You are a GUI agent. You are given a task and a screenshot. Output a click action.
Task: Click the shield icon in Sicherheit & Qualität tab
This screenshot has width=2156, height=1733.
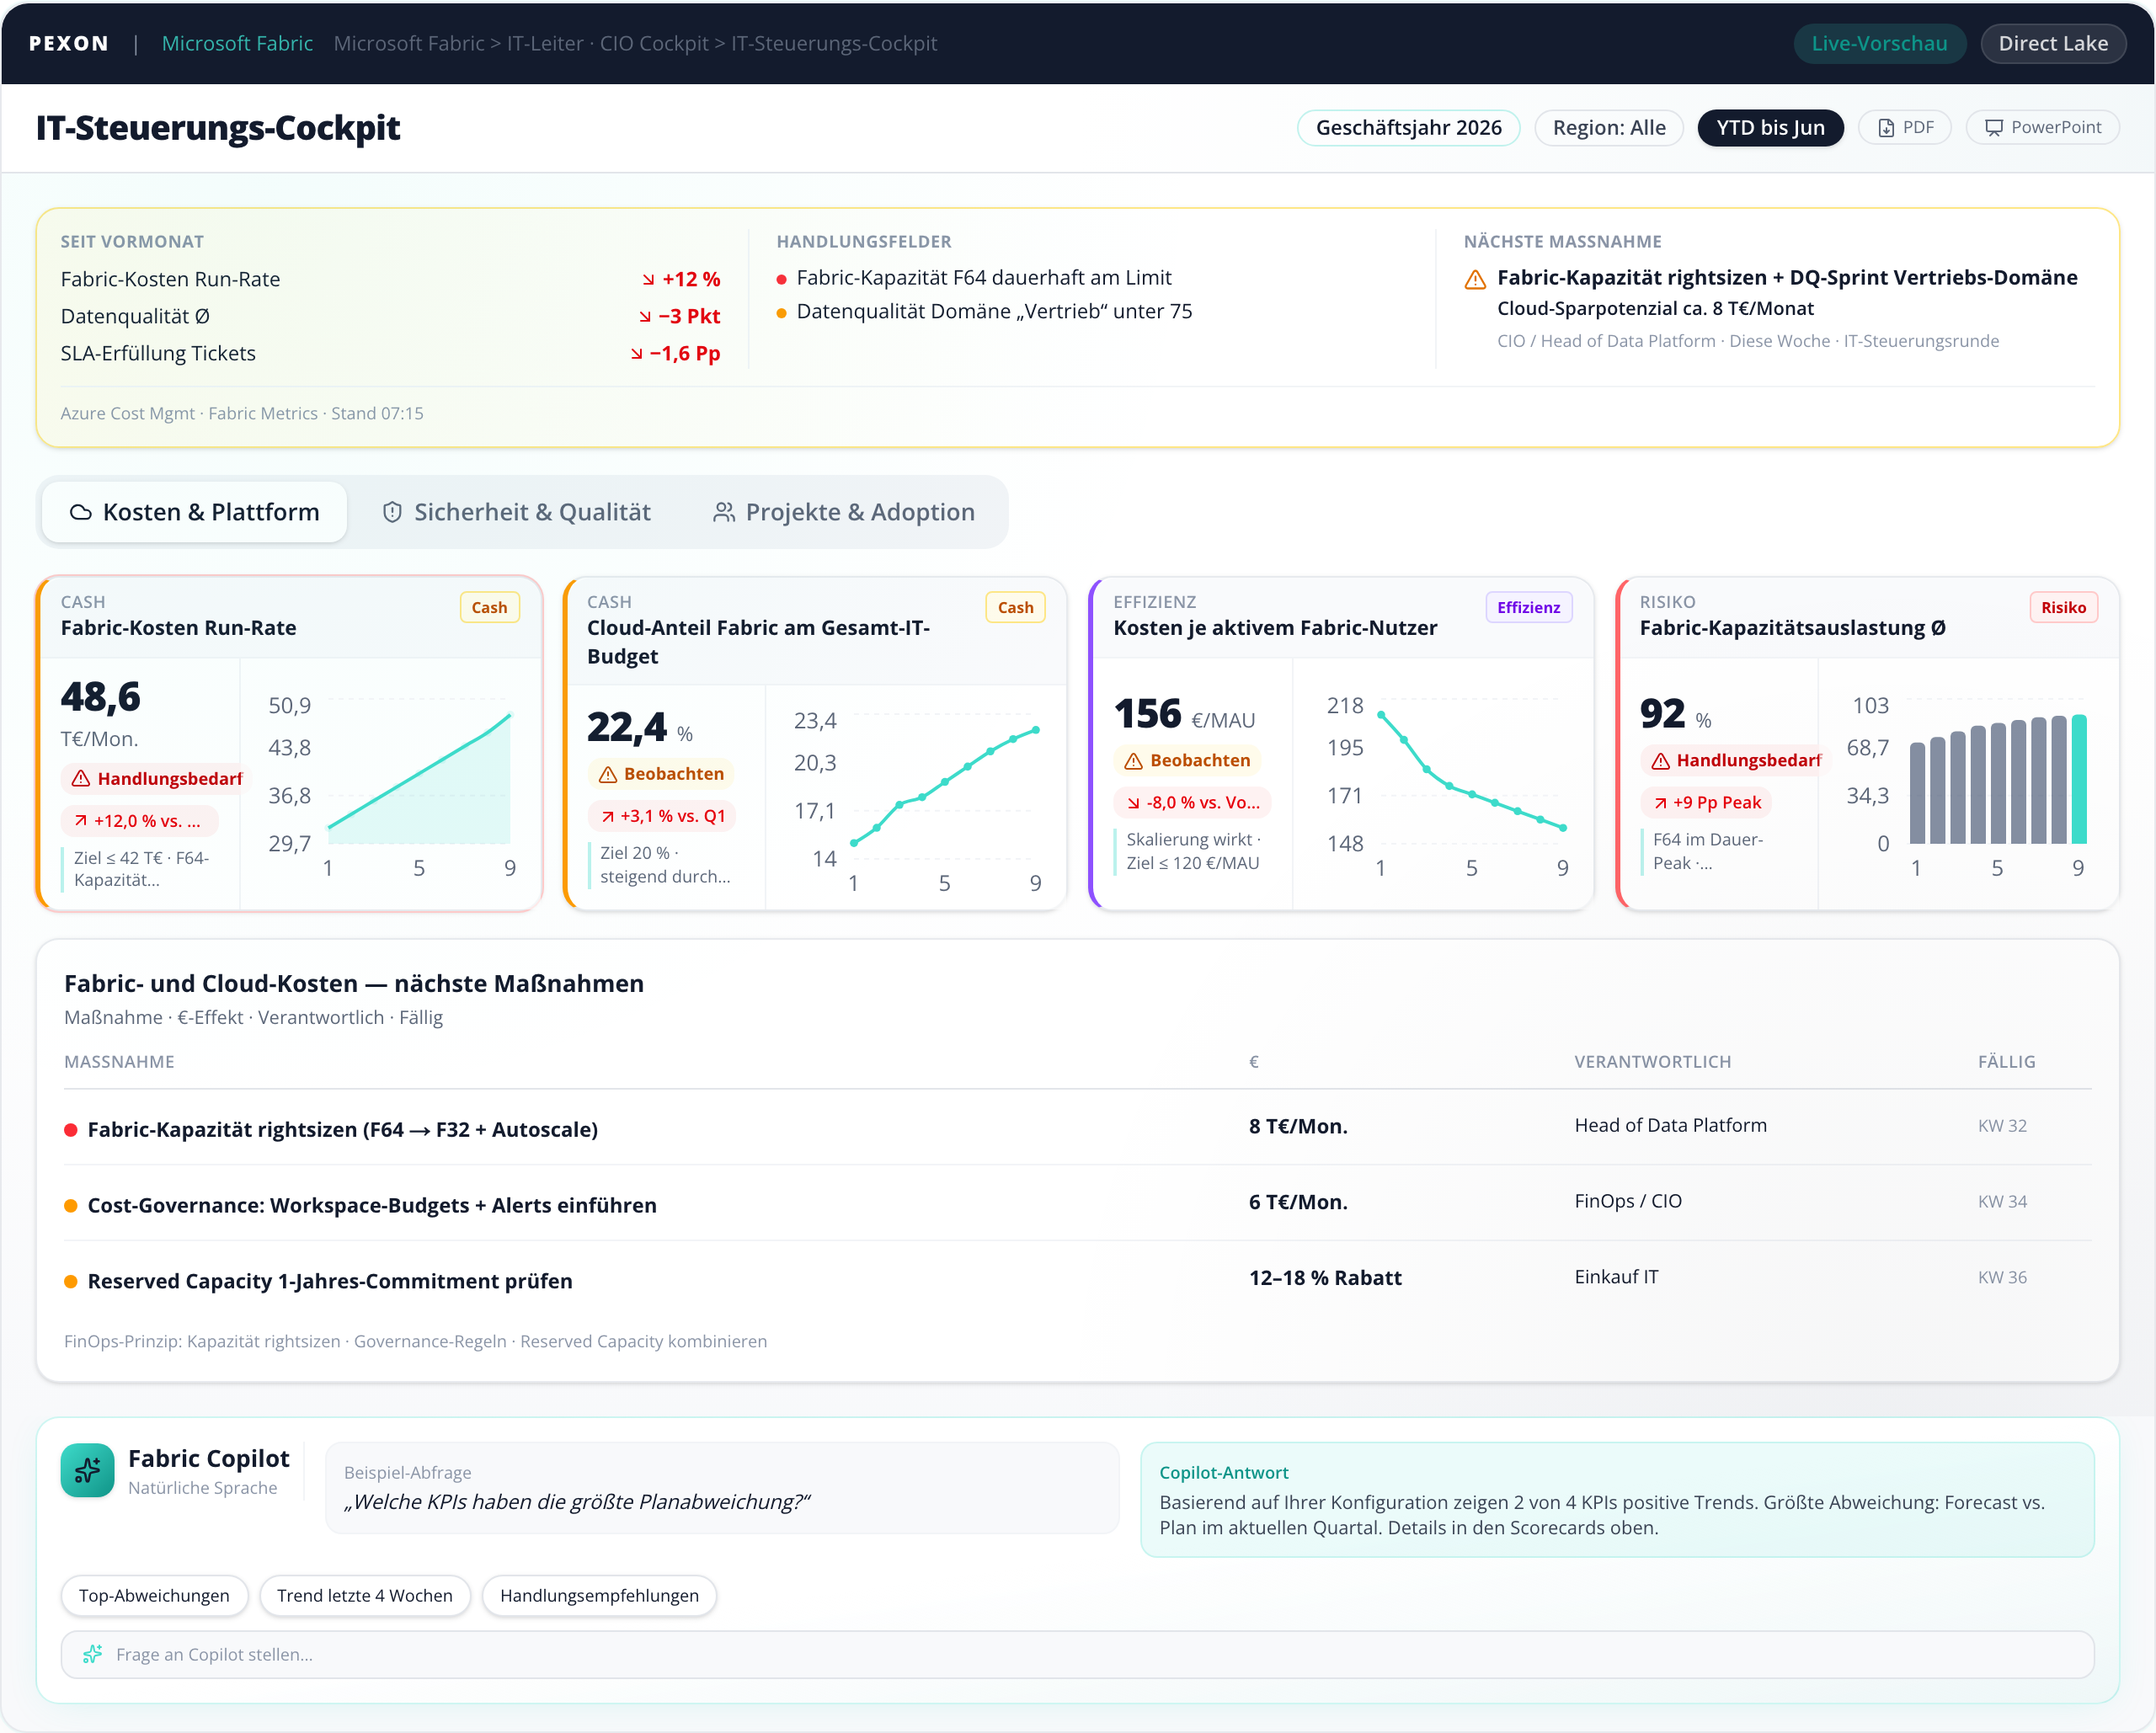[392, 512]
